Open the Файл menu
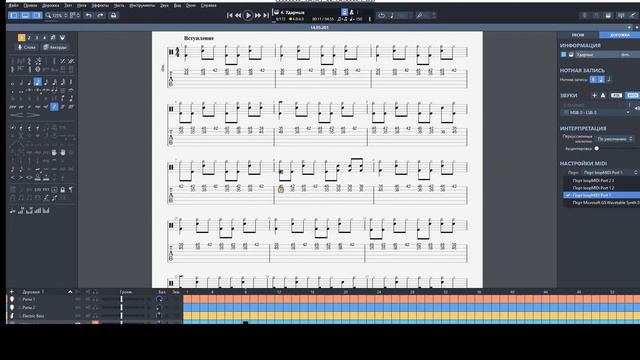Viewport: 640px width, 360px height. (x=13, y=5)
